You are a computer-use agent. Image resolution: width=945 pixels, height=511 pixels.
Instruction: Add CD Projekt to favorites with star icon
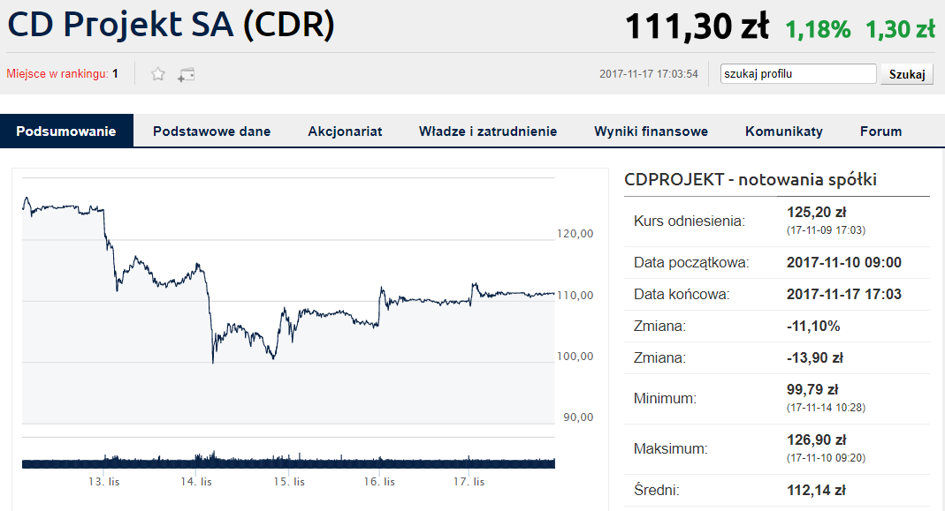pyautogui.click(x=158, y=74)
